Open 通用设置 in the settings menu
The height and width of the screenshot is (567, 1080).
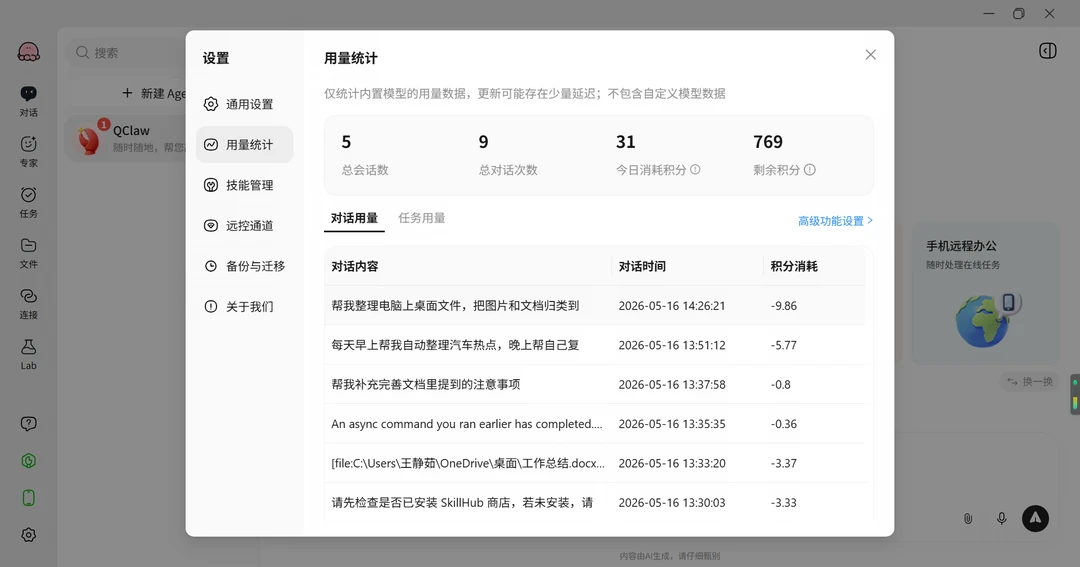click(245, 104)
